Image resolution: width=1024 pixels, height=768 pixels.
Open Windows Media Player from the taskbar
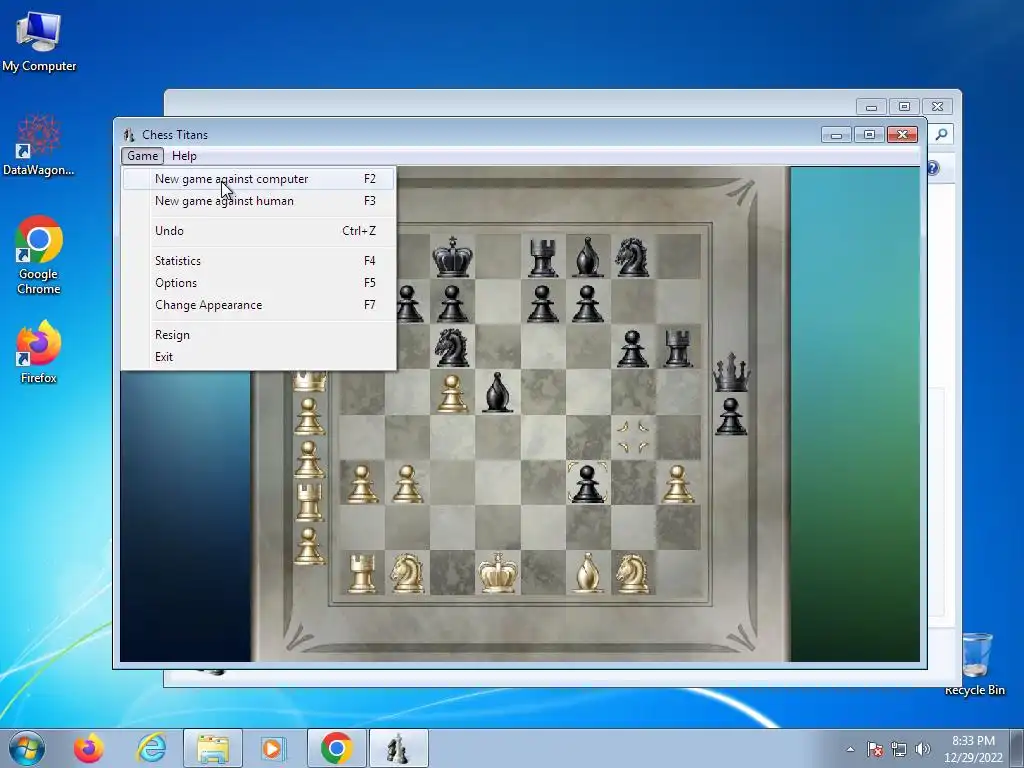(273, 748)
